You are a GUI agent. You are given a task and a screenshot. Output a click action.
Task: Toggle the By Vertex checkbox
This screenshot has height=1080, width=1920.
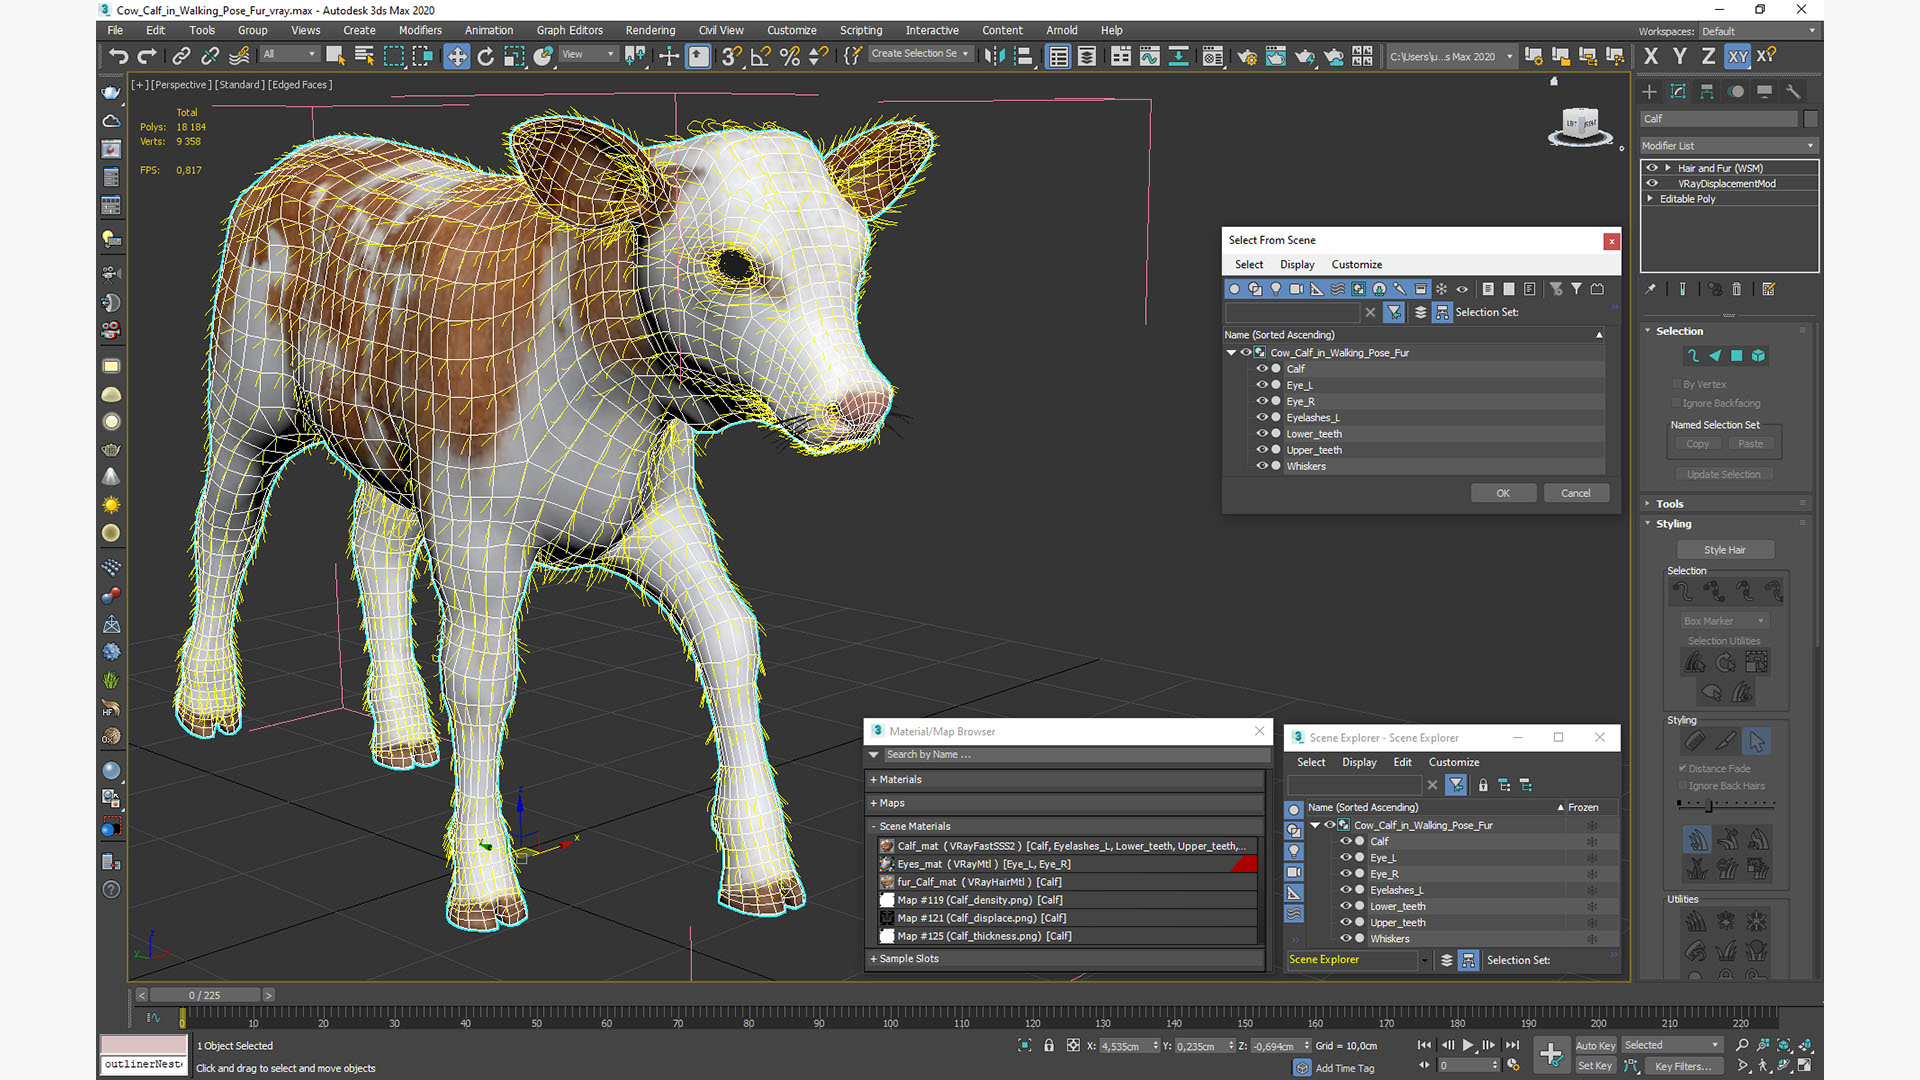1677,384
